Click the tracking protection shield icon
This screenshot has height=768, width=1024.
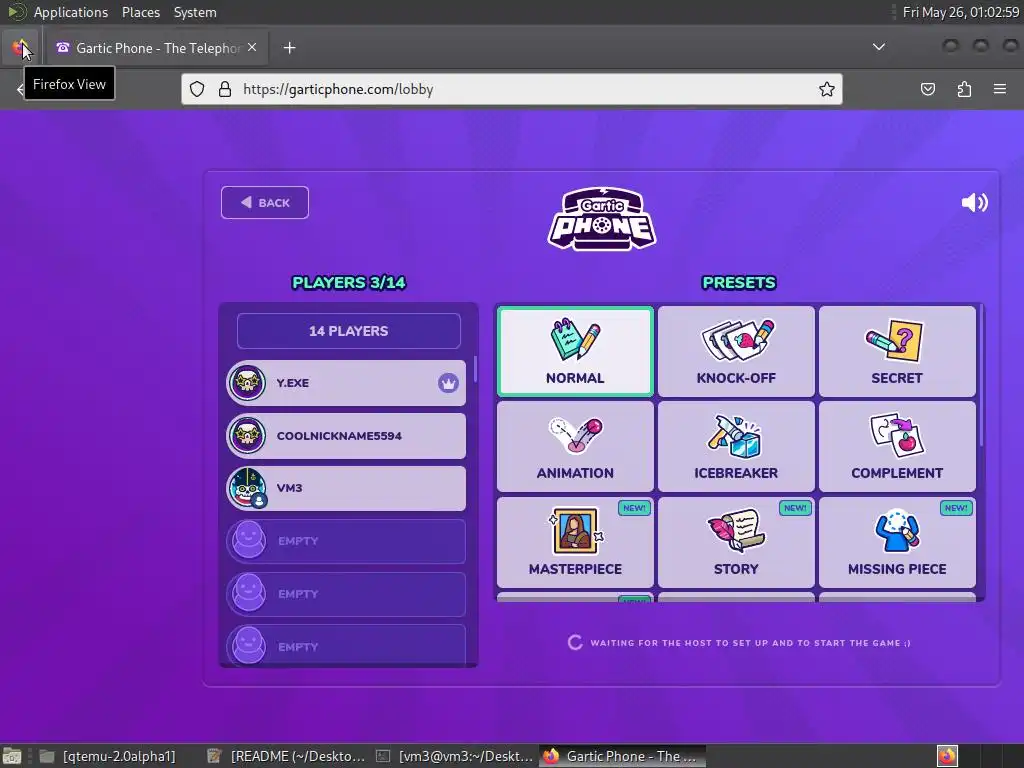(x=197, y=89)
